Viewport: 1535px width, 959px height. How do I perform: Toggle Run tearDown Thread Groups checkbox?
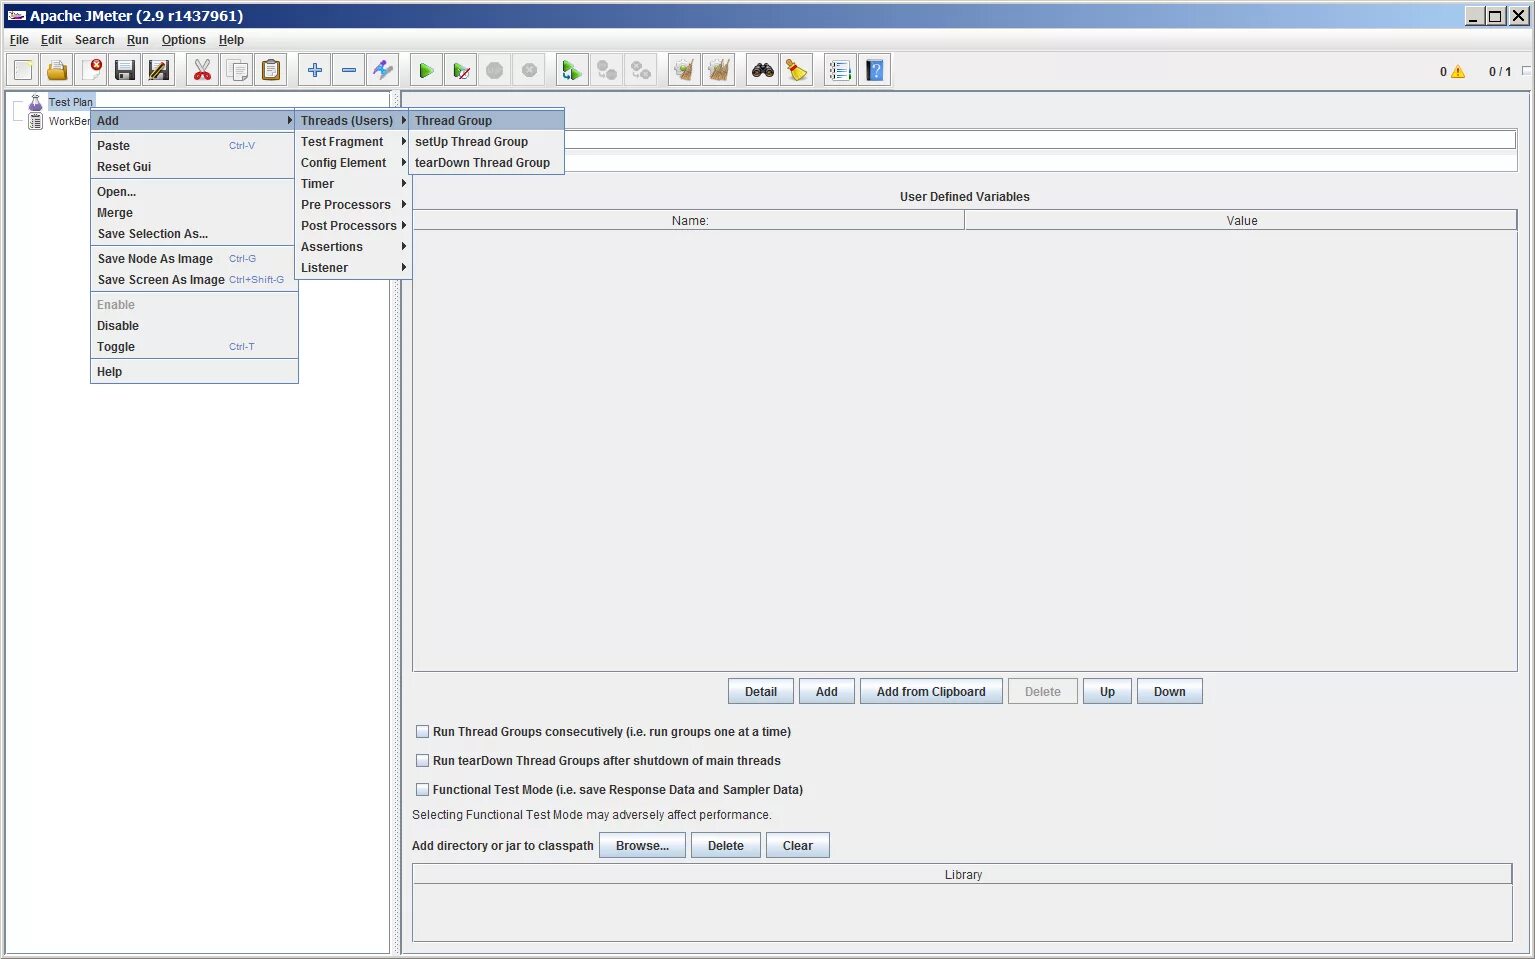point(422,761)
